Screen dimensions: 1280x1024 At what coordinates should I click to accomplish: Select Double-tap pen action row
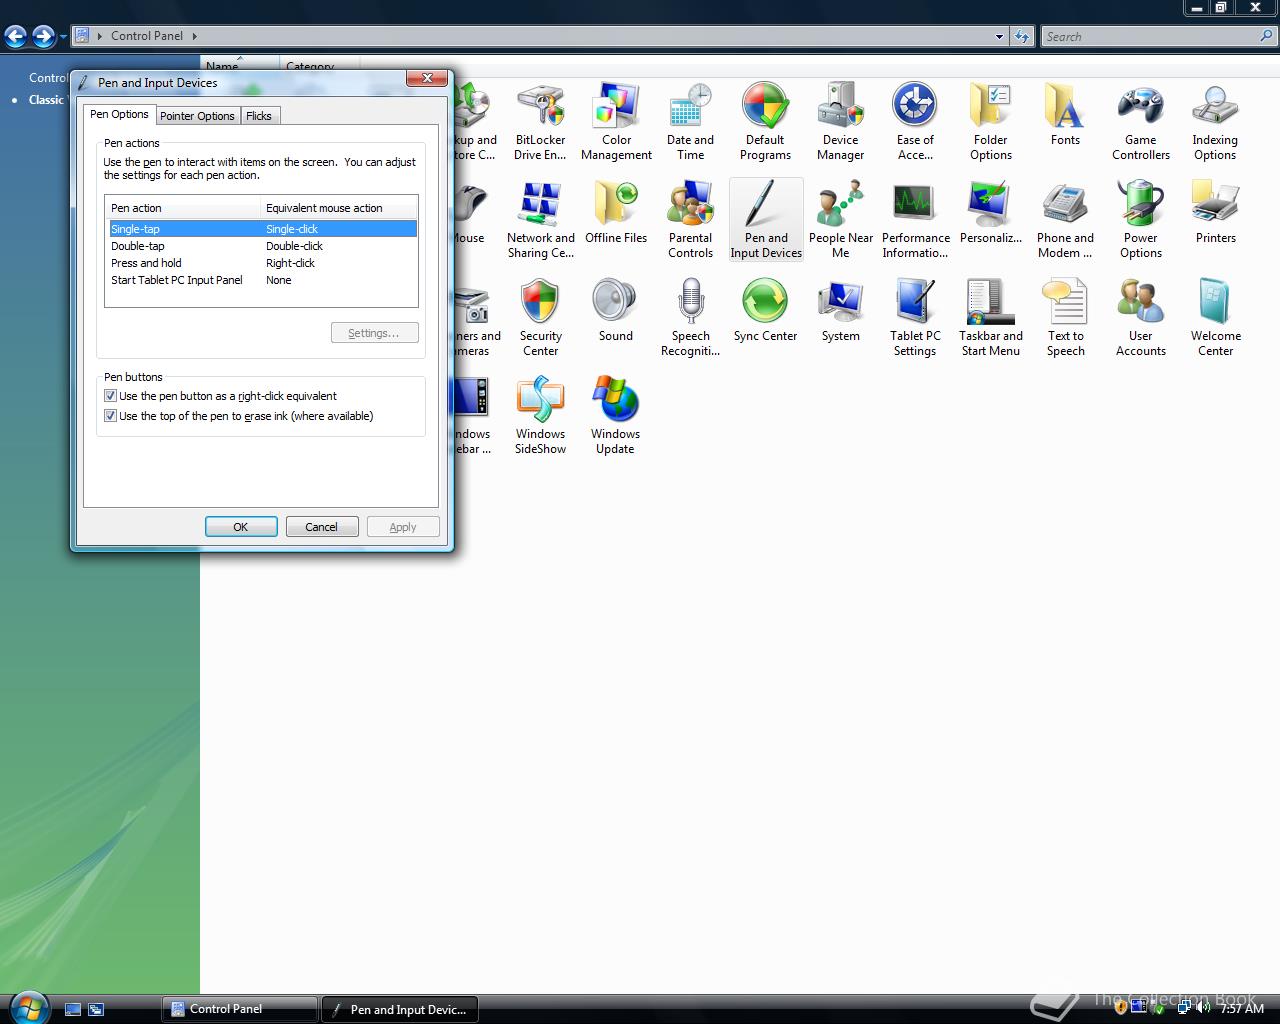pos(263,246)
